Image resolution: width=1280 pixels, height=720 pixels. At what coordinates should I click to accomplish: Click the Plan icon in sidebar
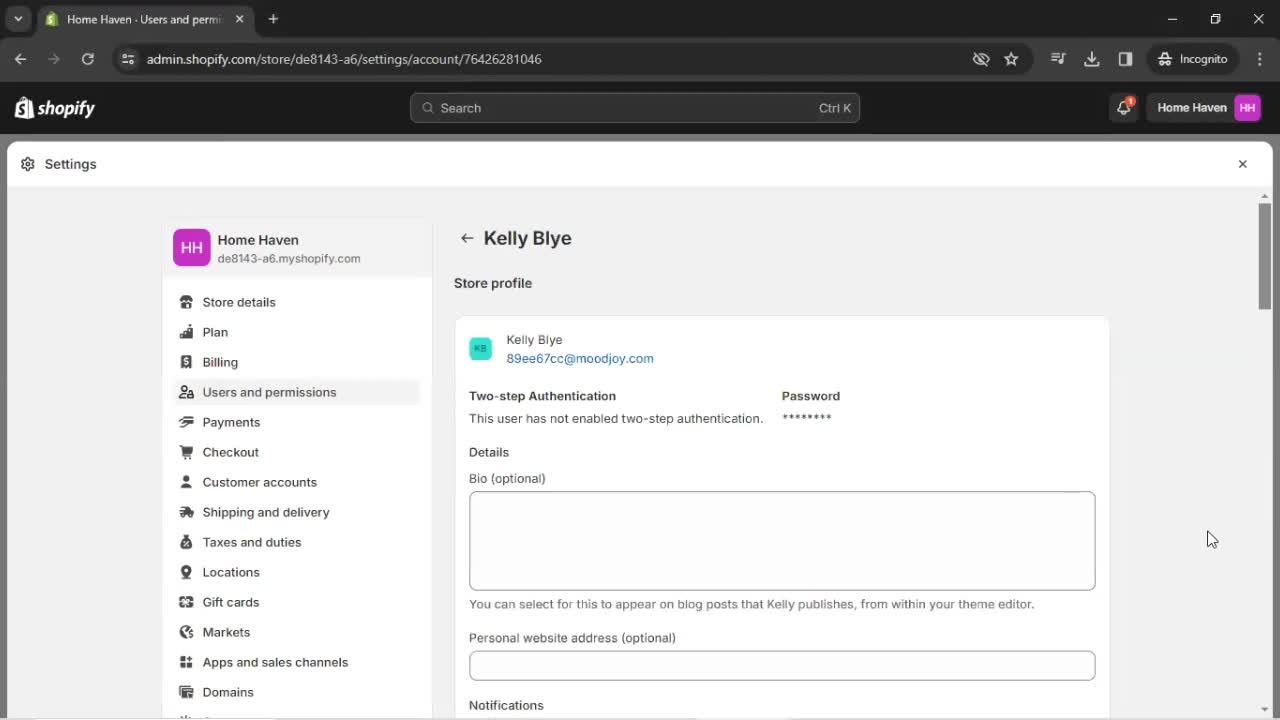pyautogui.click(x=186, y=332)
